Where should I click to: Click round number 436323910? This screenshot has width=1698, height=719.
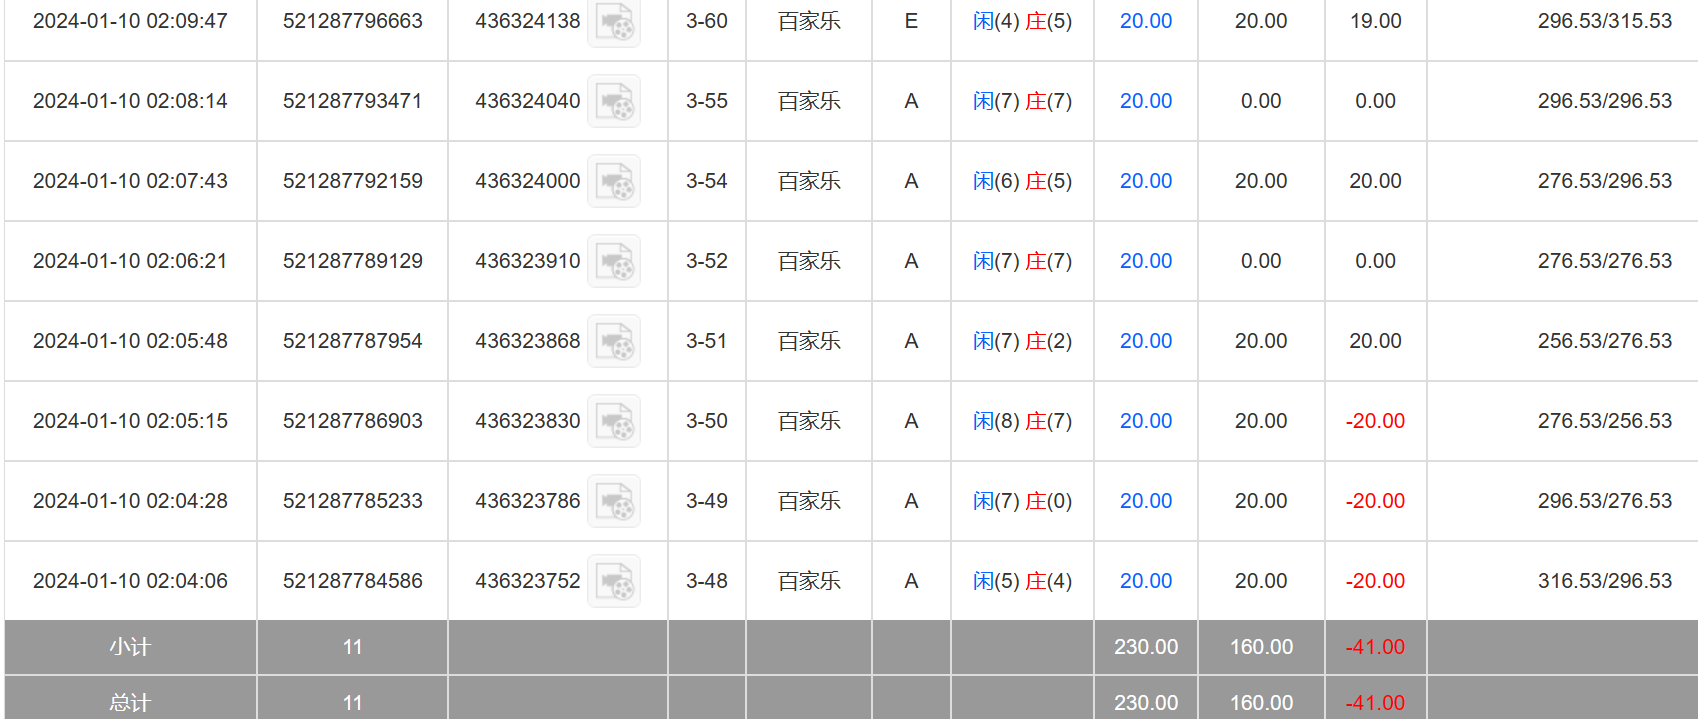[x=528, y=261]
